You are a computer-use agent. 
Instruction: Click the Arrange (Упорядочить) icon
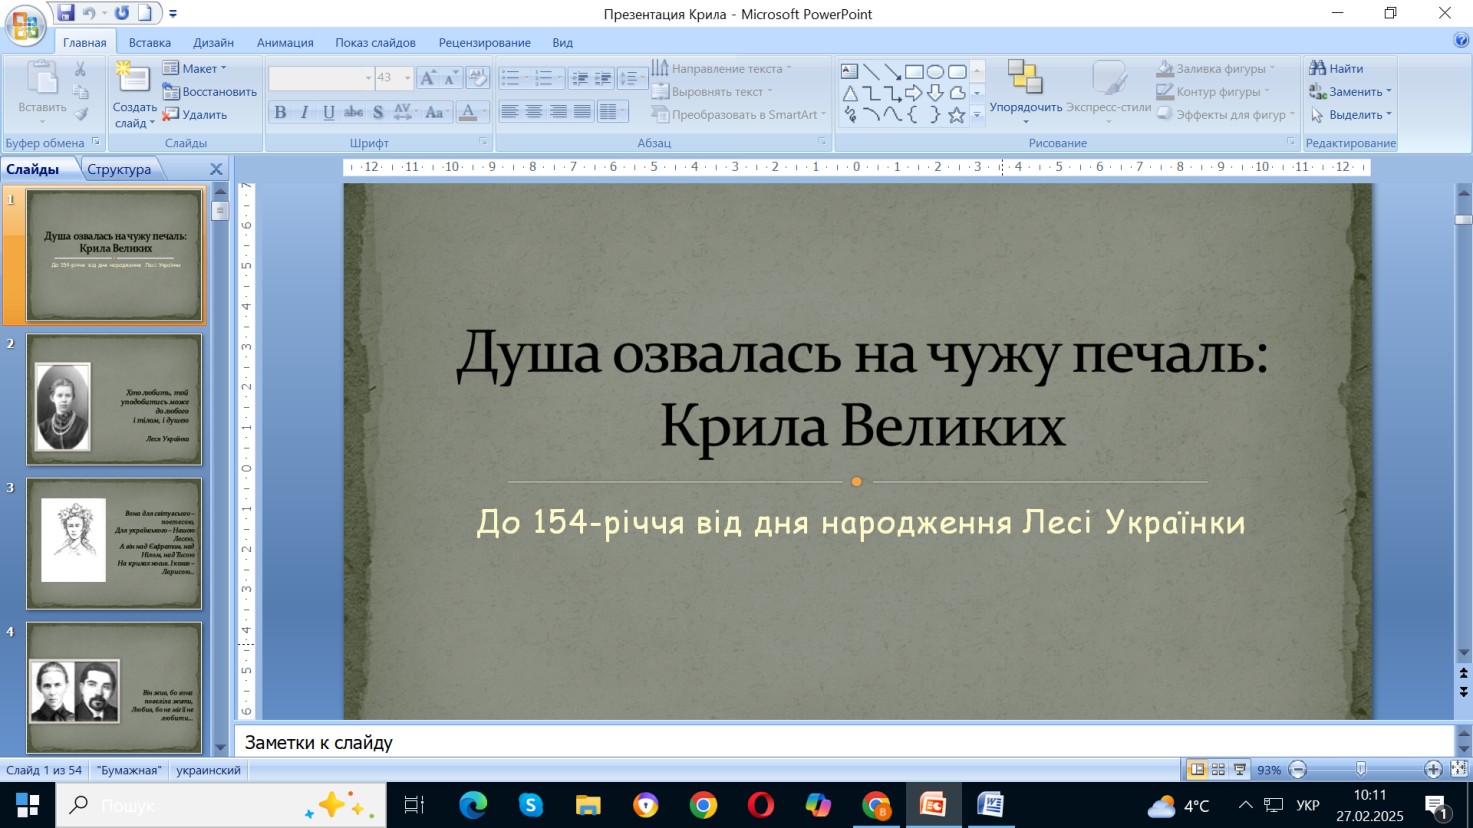pos(1025,78)
